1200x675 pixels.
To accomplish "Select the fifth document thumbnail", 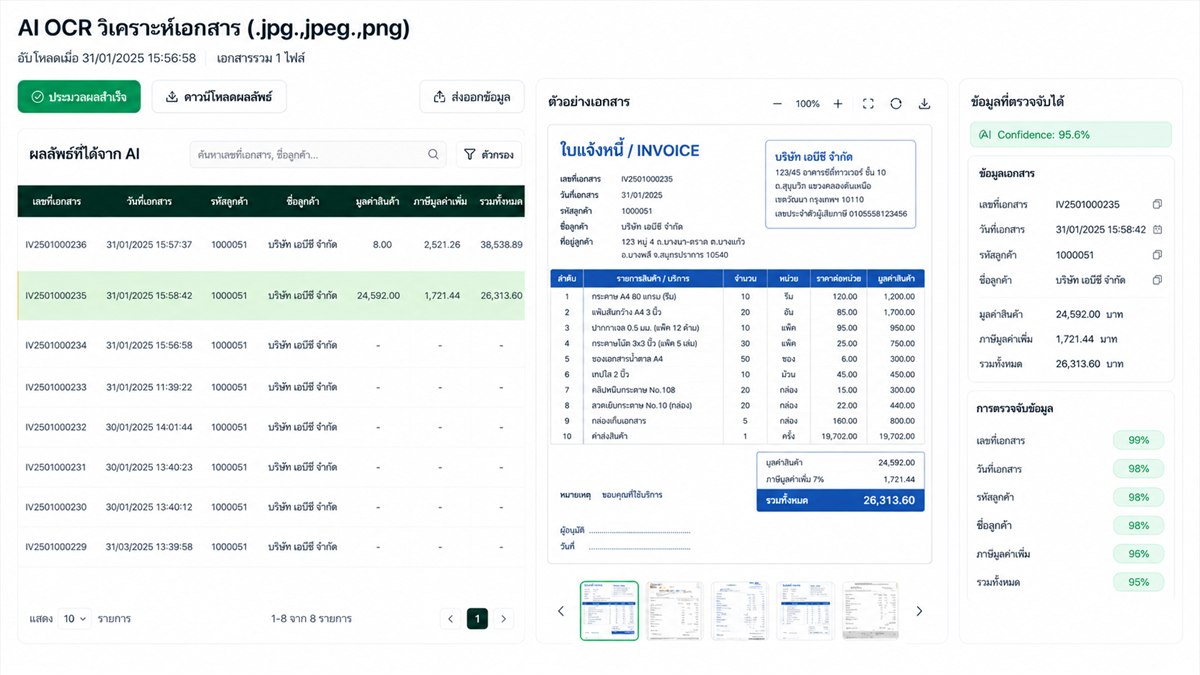I will tap(870, 611).
